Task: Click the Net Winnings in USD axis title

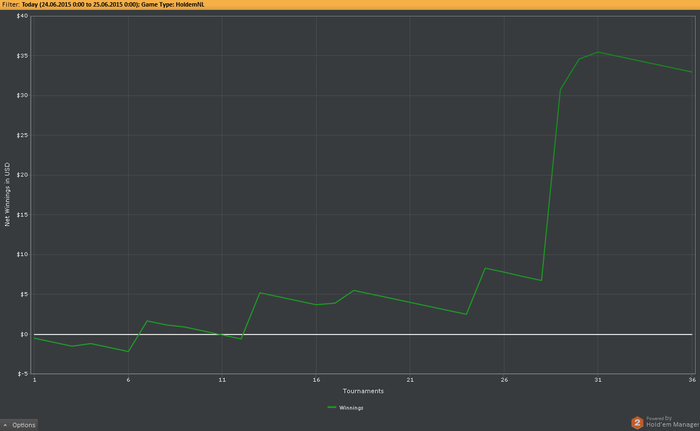Action: [x=7, y=194]
